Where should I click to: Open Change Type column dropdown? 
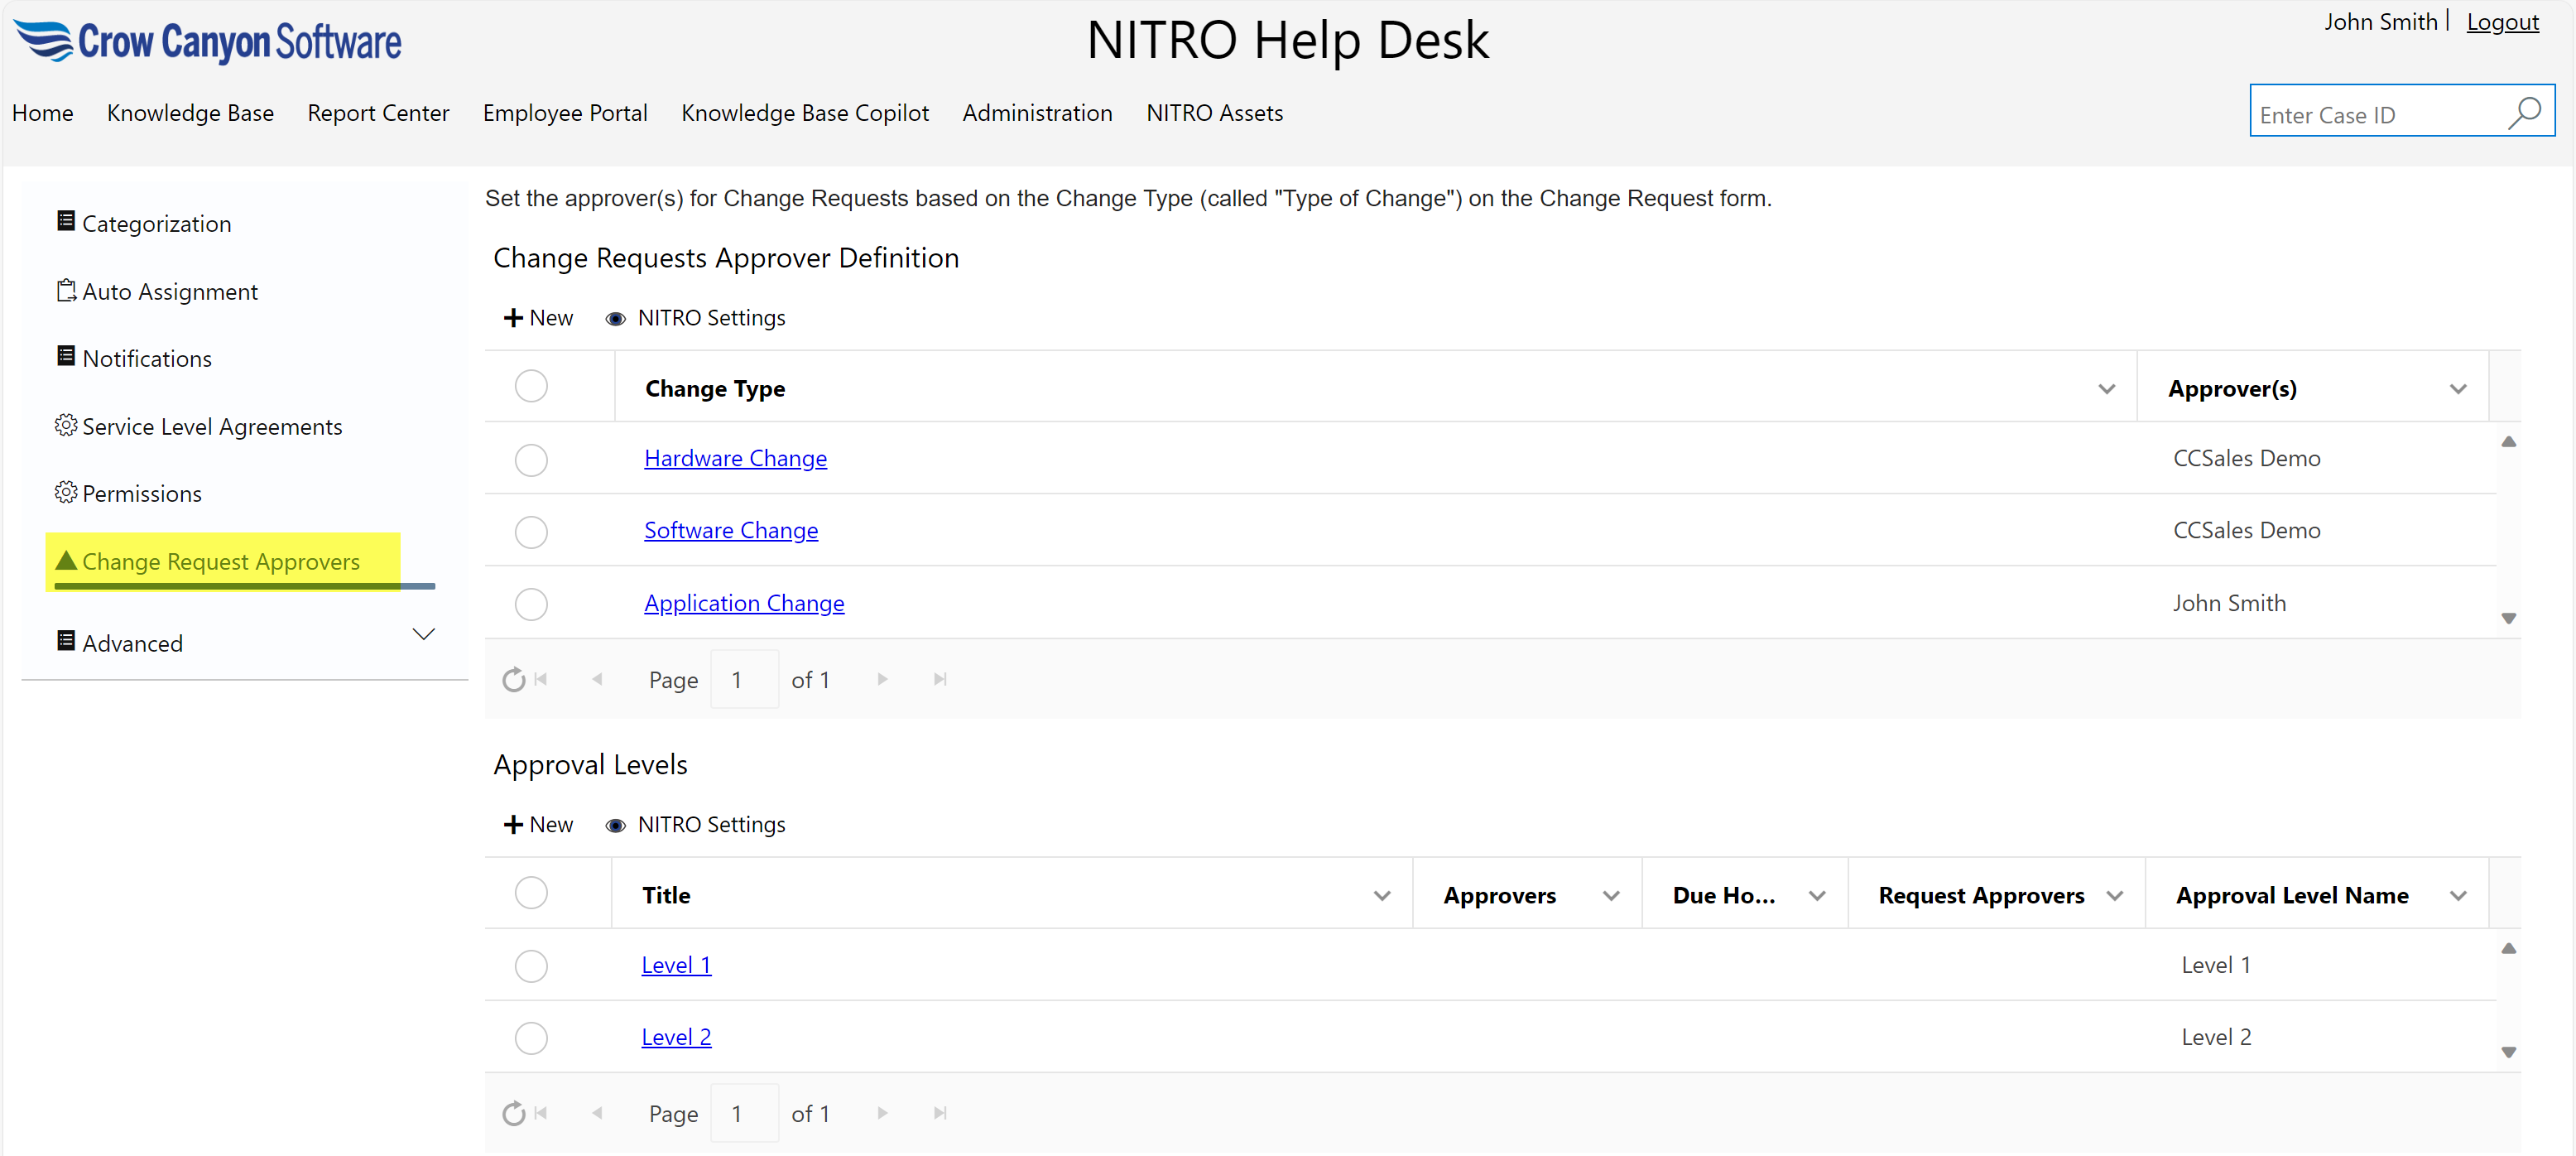point(2106,389)
